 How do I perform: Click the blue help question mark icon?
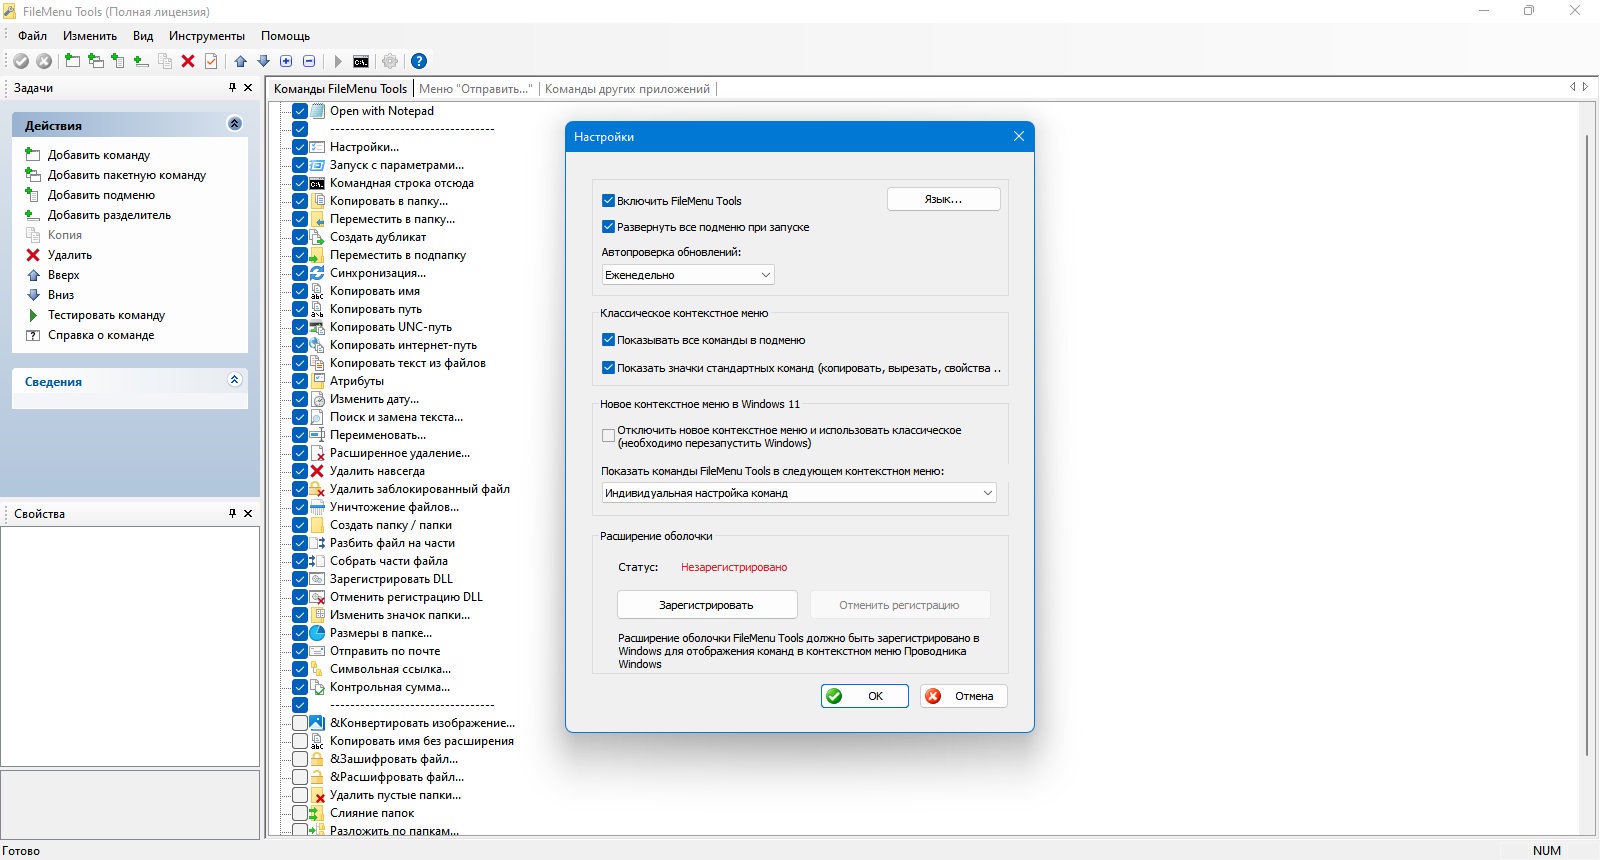tap(419, 61)
